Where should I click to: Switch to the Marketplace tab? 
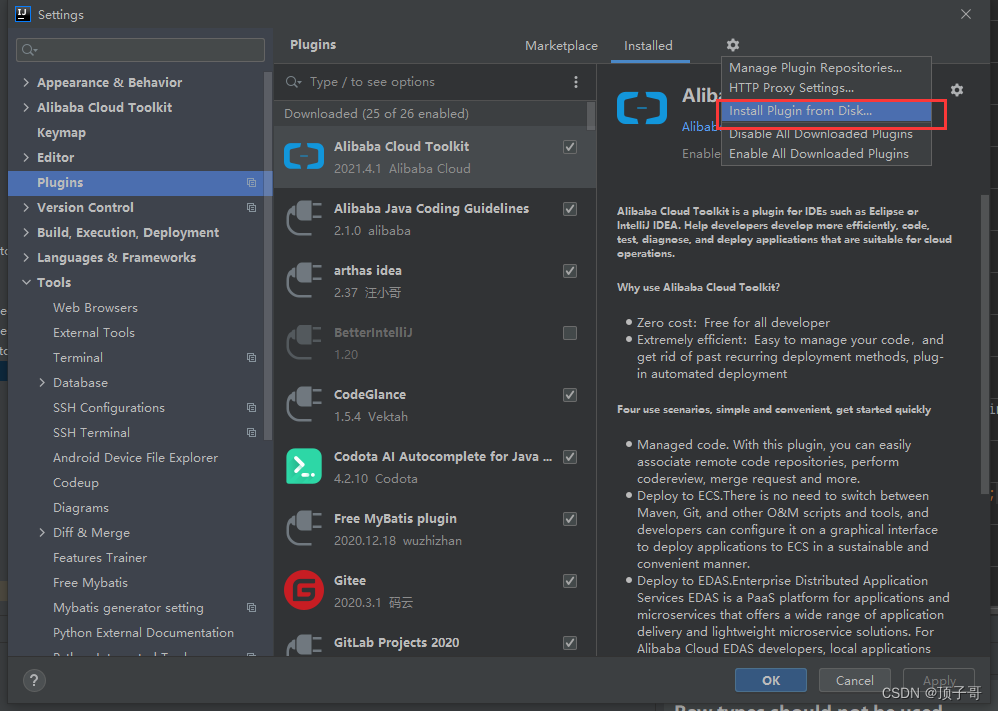[x=561, y=46]
